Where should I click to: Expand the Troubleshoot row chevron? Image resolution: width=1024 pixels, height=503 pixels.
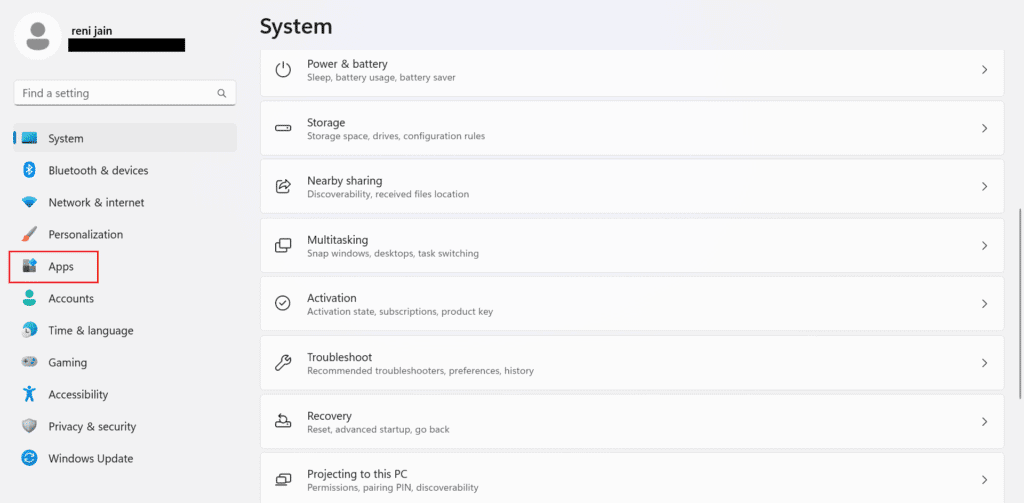[x=984, y=363]
